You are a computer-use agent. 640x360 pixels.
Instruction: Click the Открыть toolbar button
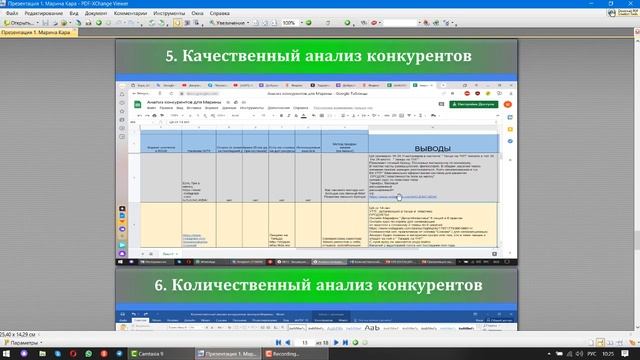(x=19, y=23)
